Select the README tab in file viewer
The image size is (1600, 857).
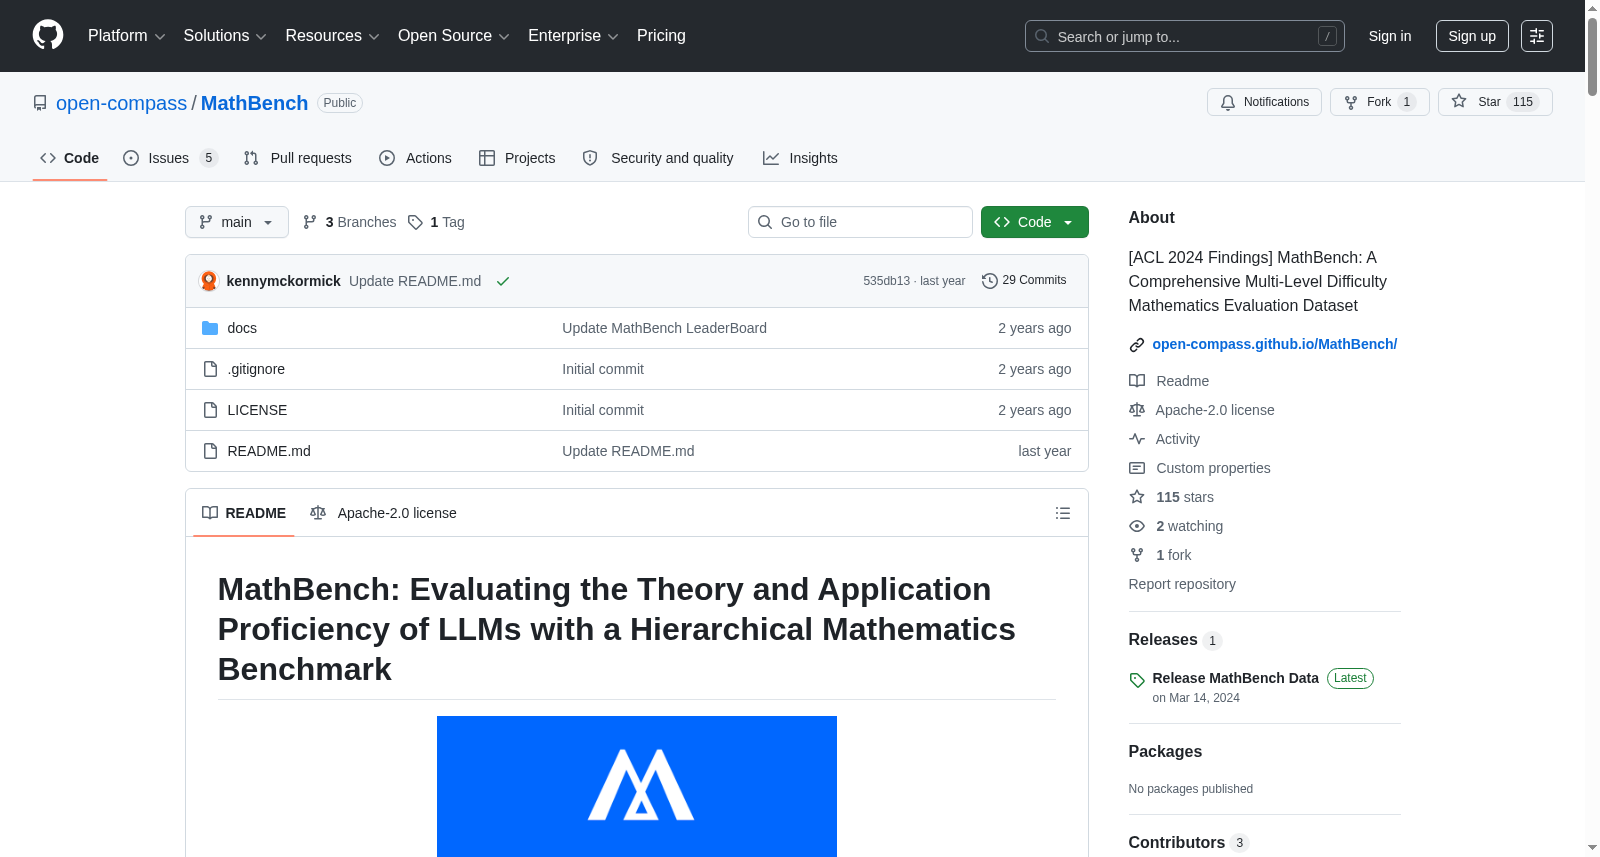click(x=244, y=513)
